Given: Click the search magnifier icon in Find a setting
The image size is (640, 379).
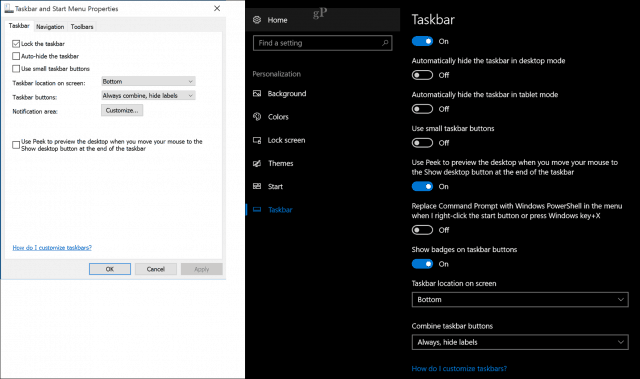Looking at the screenshot, I should [x=385, y=43].
